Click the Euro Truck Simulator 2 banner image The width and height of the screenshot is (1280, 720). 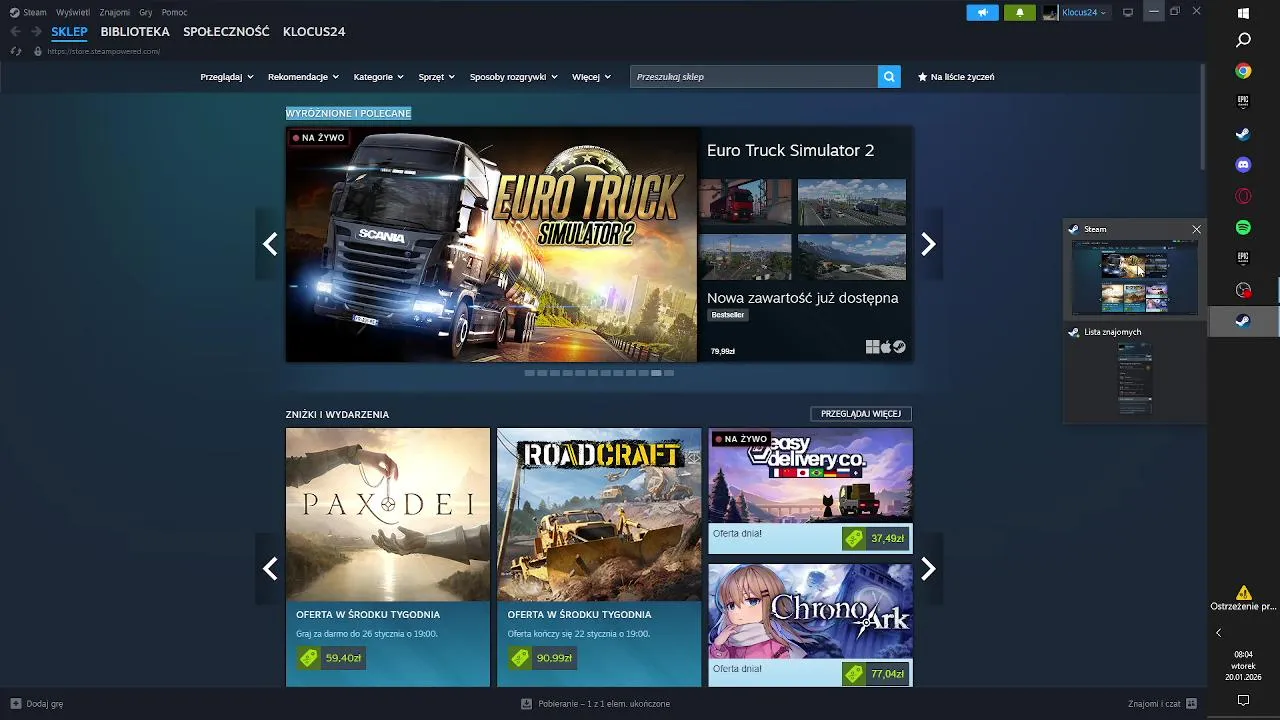[491, 244]
